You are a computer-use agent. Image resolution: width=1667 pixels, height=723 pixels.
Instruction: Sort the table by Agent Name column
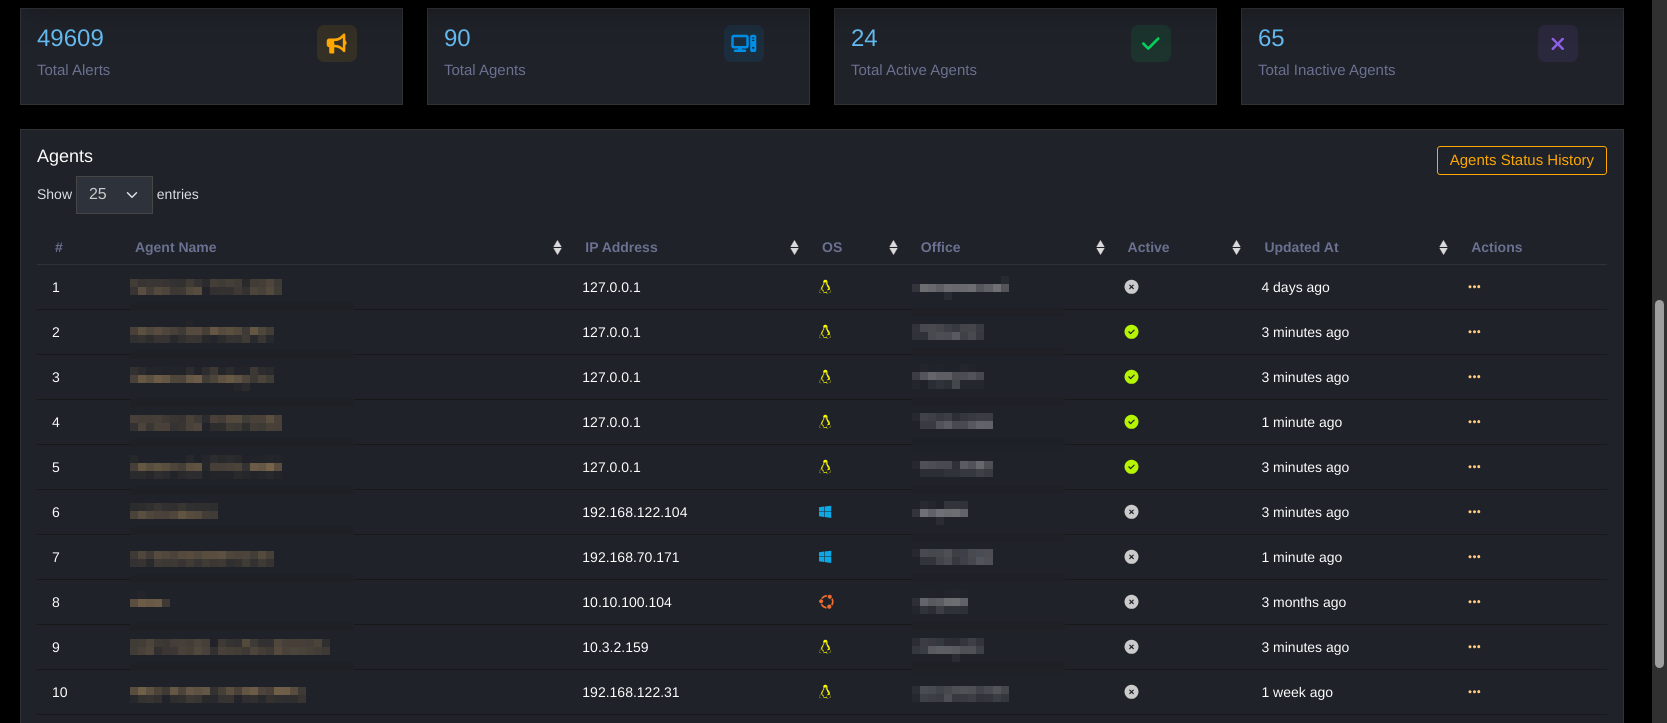pyautogui.click(x=176, y=247)
